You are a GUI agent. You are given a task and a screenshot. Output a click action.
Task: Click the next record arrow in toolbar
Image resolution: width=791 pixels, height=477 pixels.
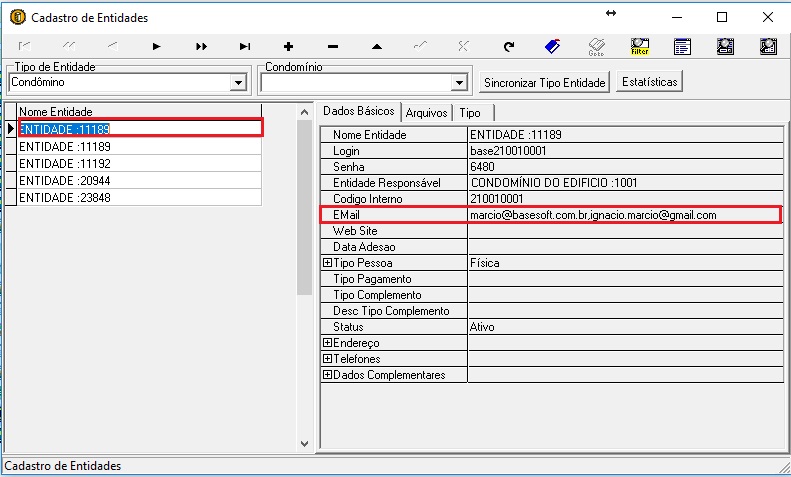pyautogui.click(x=157, y=46)
